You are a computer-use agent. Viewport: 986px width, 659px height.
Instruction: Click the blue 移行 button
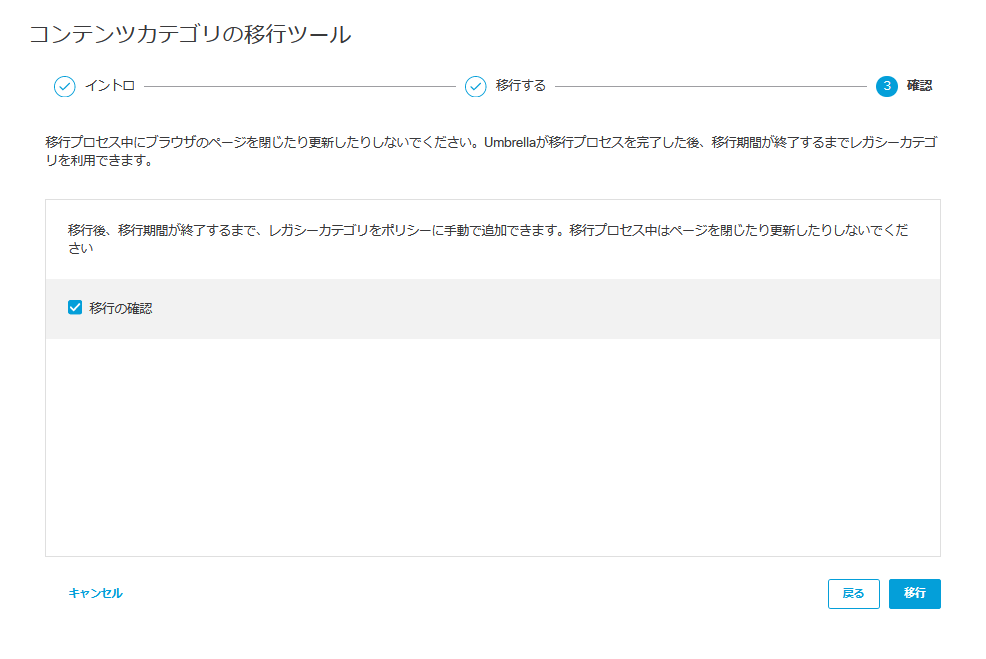(914, 594)
